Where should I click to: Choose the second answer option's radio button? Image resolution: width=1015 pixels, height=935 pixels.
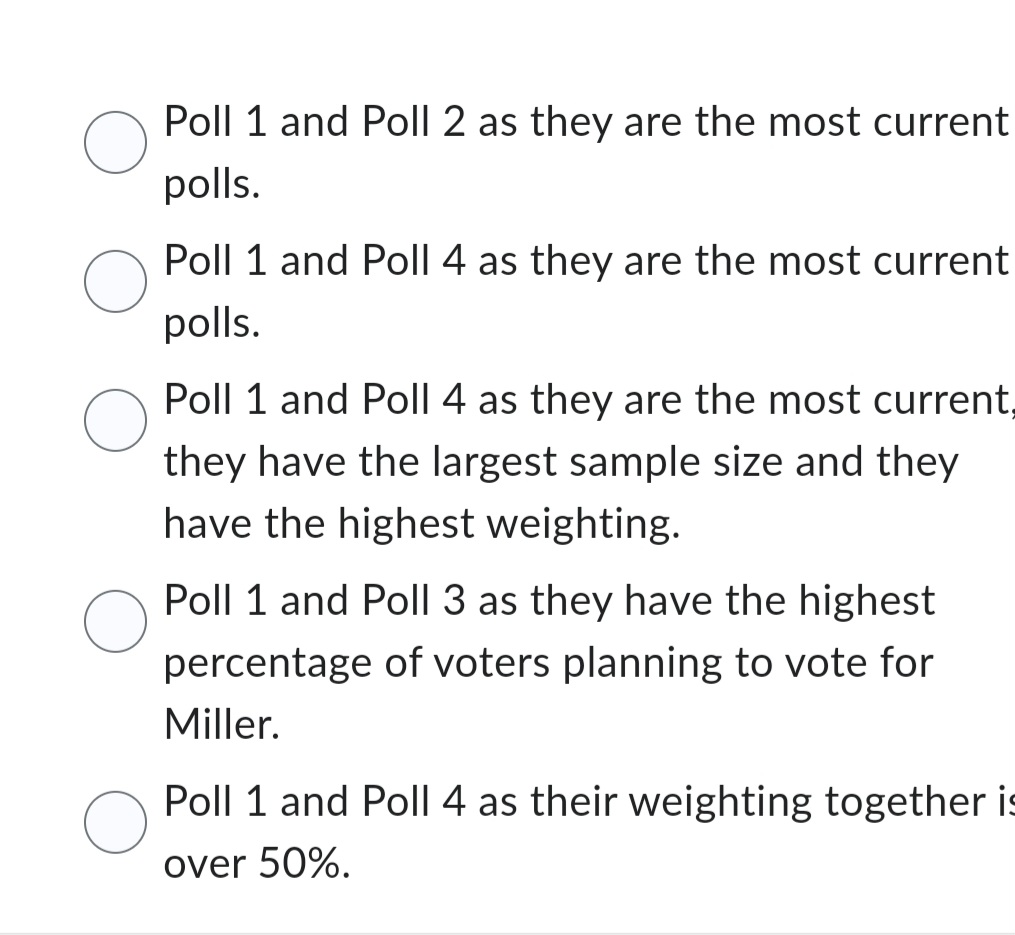116,281
